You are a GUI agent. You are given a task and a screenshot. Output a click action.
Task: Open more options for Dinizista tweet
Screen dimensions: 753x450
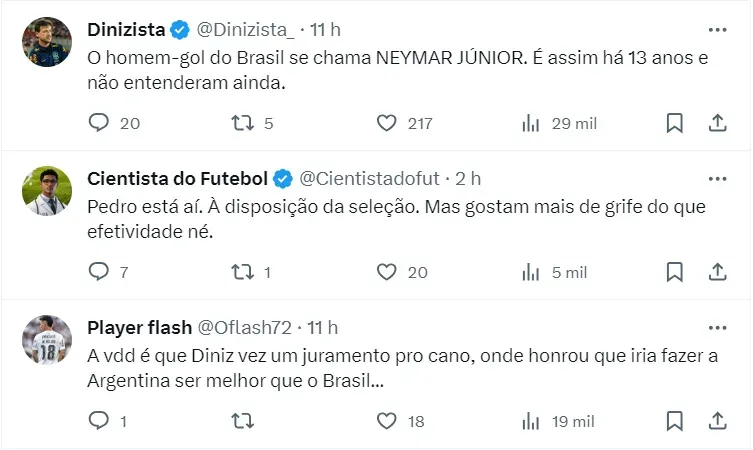coord(717,29)
